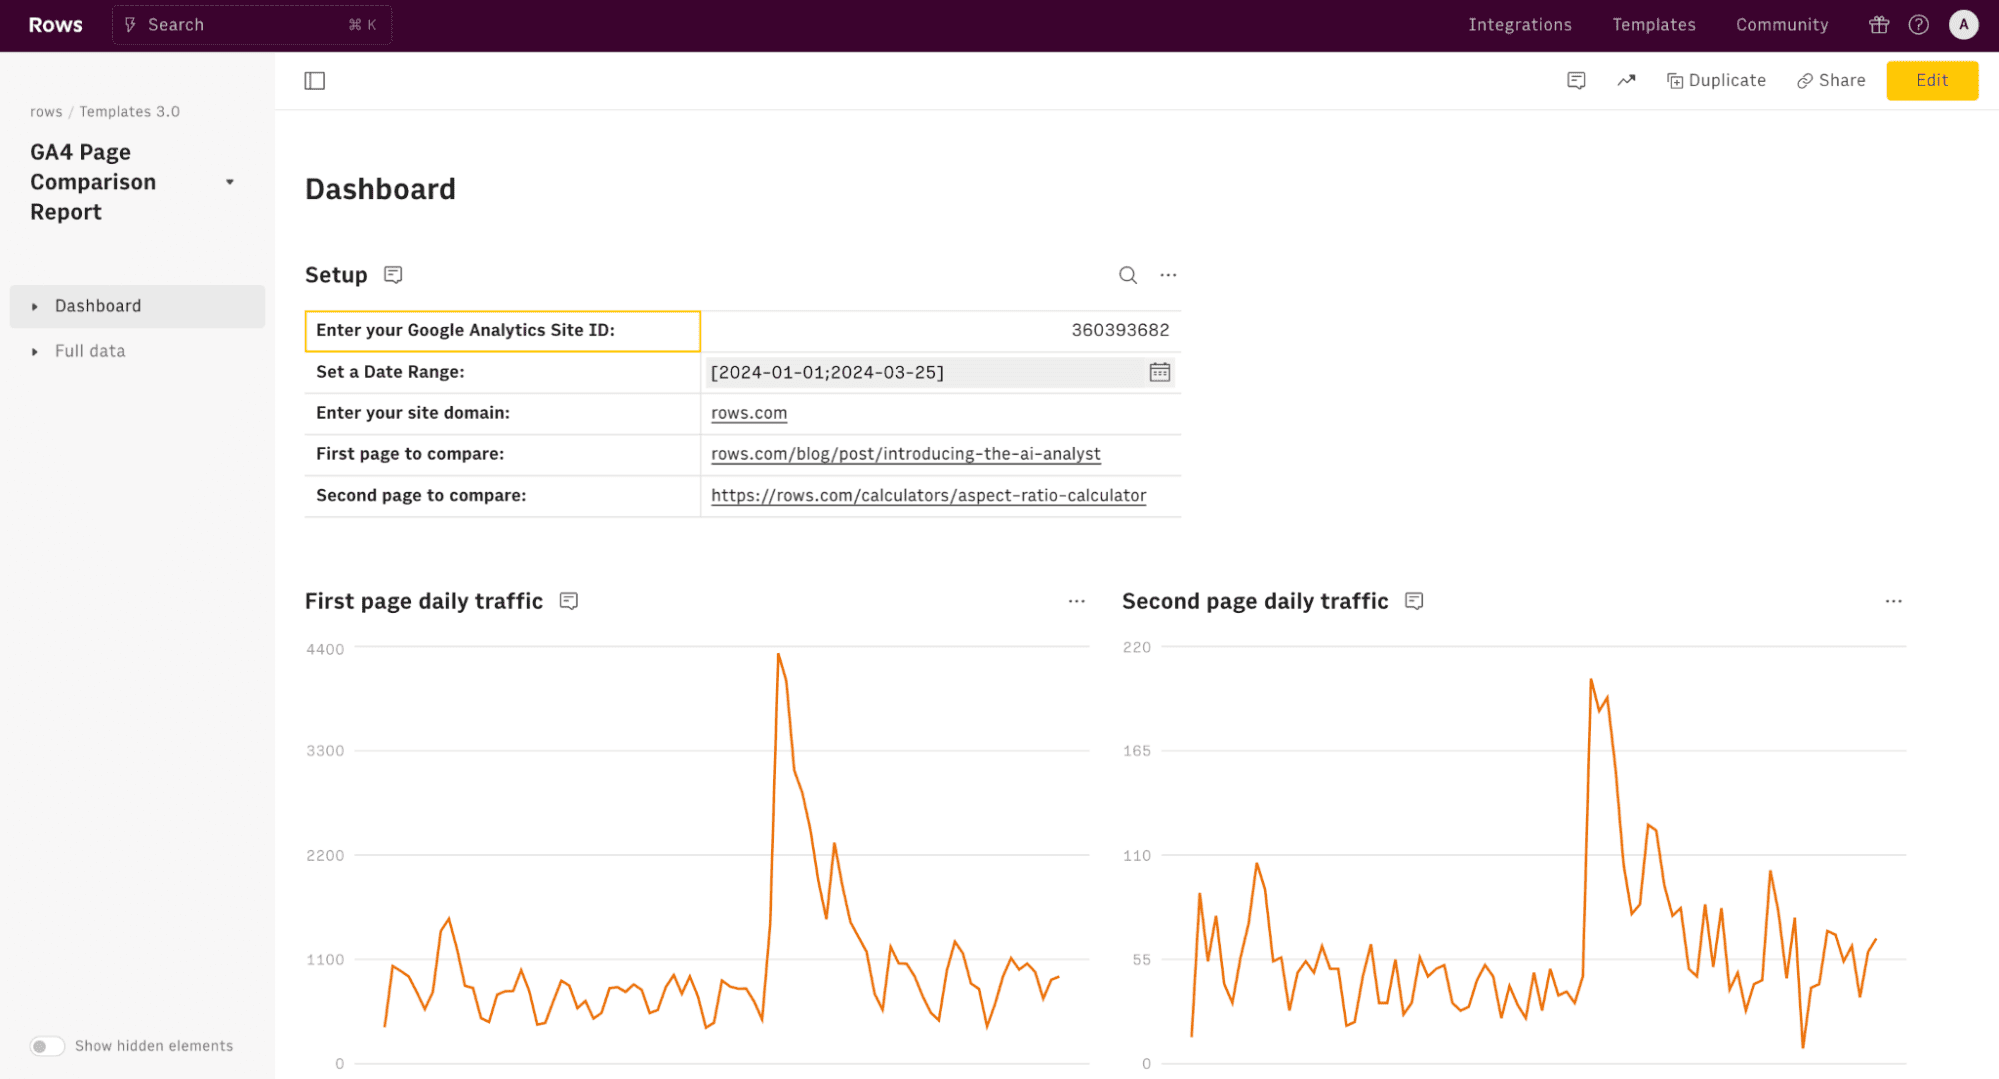Click the Rows logo
This screenshot has width=1999, height=1079.
point(55,25)
